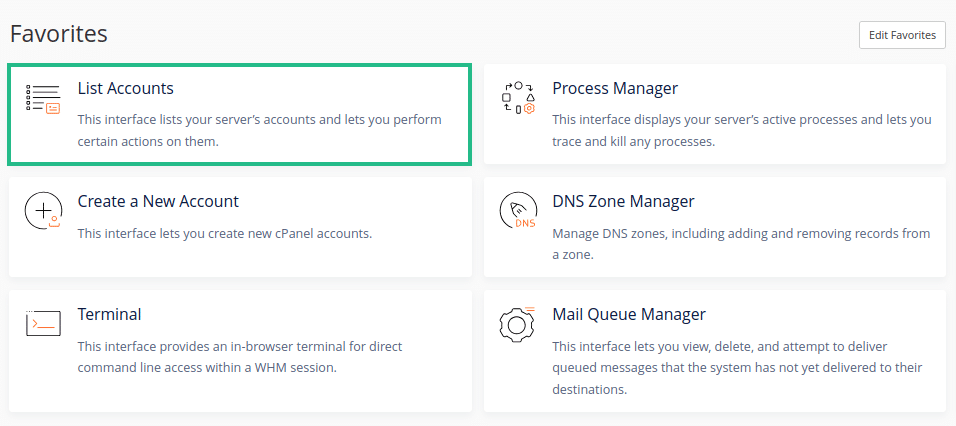
Task: Click the DNS Zone Manager icon
Action: tap(518, 210)
